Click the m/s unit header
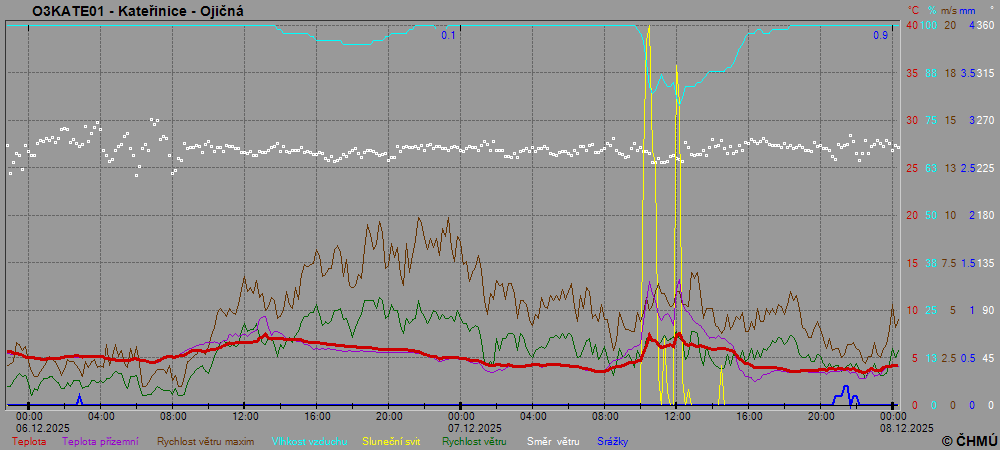Image resolution: width=1000 pixels, height=450 pixels. [949, 9]
